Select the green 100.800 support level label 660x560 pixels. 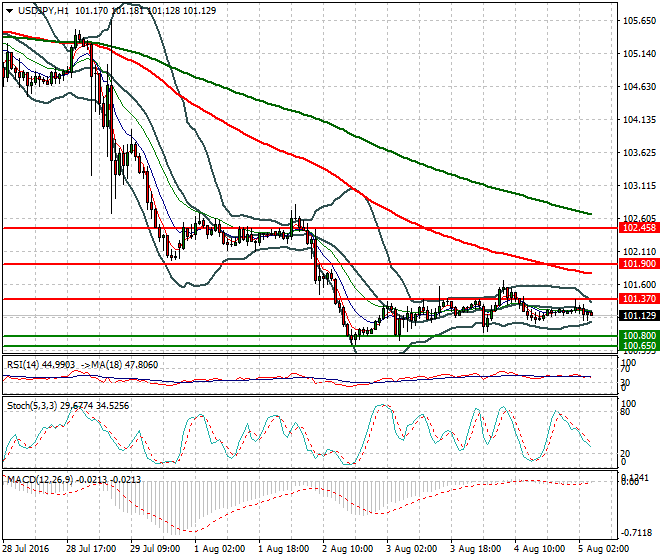639,336
